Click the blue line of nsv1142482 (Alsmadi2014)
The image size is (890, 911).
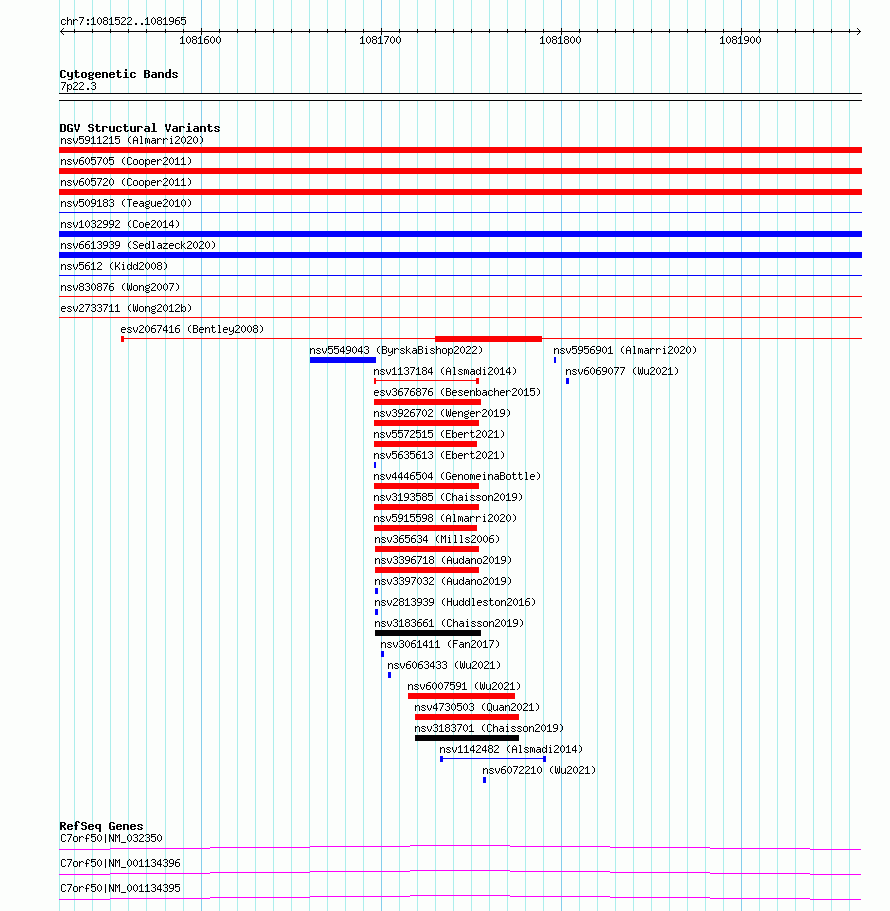(x=493, y=759)
